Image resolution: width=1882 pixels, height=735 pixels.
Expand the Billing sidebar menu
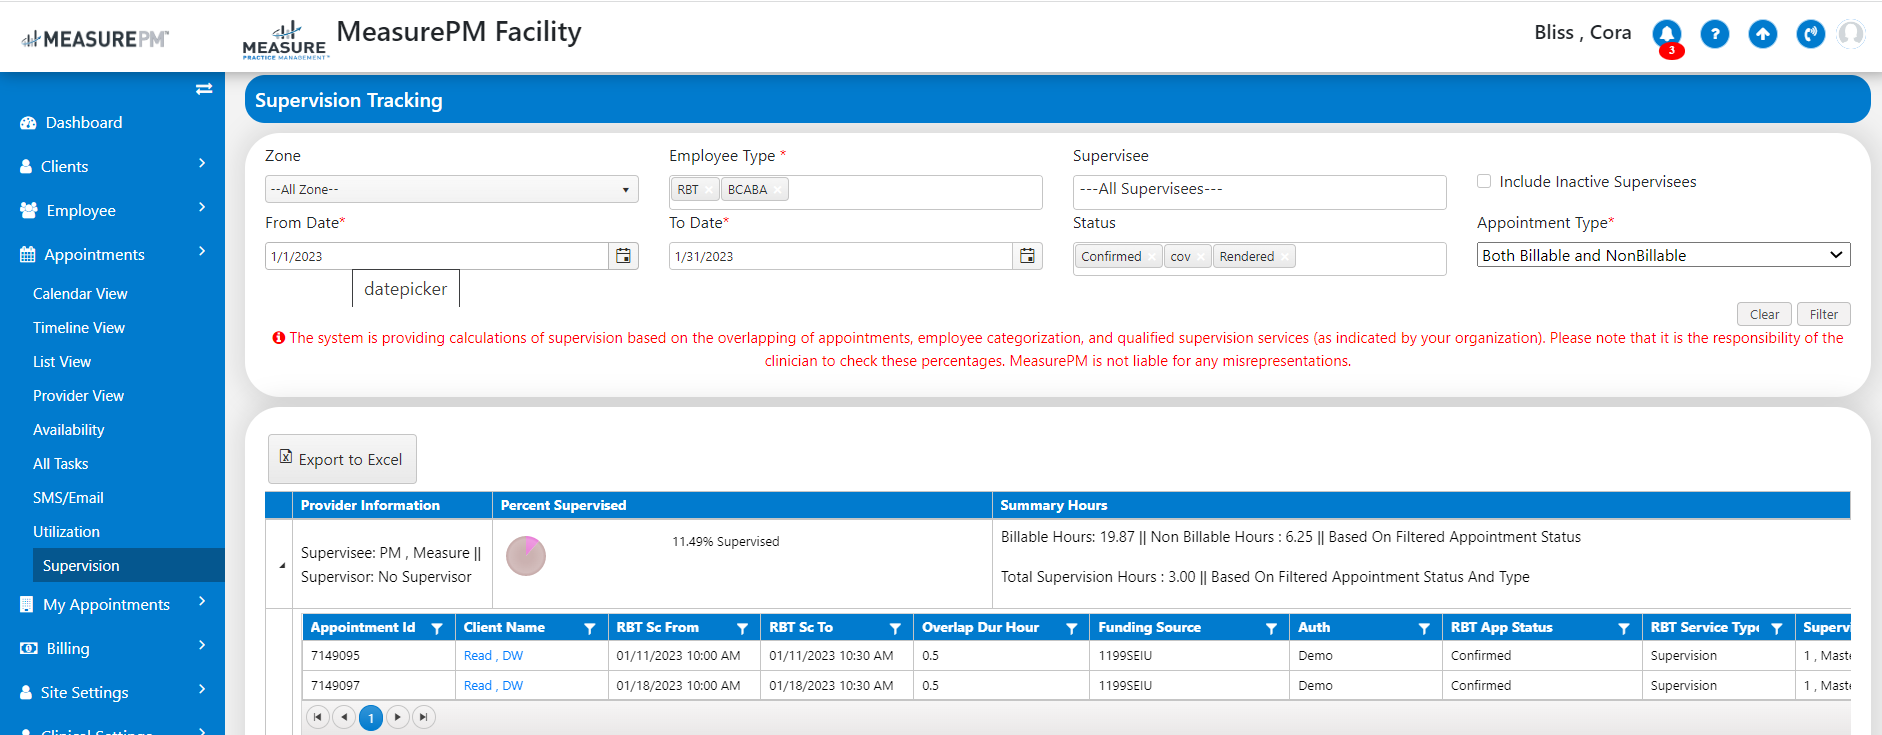point(112,648)
